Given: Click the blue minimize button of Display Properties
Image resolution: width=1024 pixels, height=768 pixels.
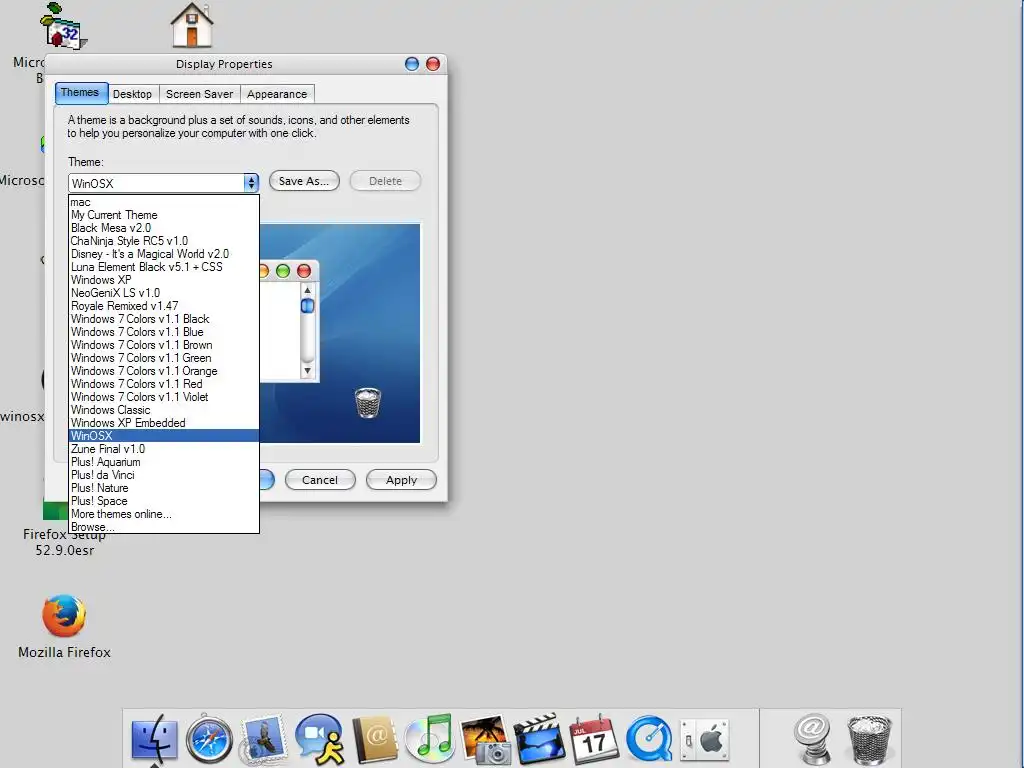Looking at the screenshot, I should (x=412, y=64).
